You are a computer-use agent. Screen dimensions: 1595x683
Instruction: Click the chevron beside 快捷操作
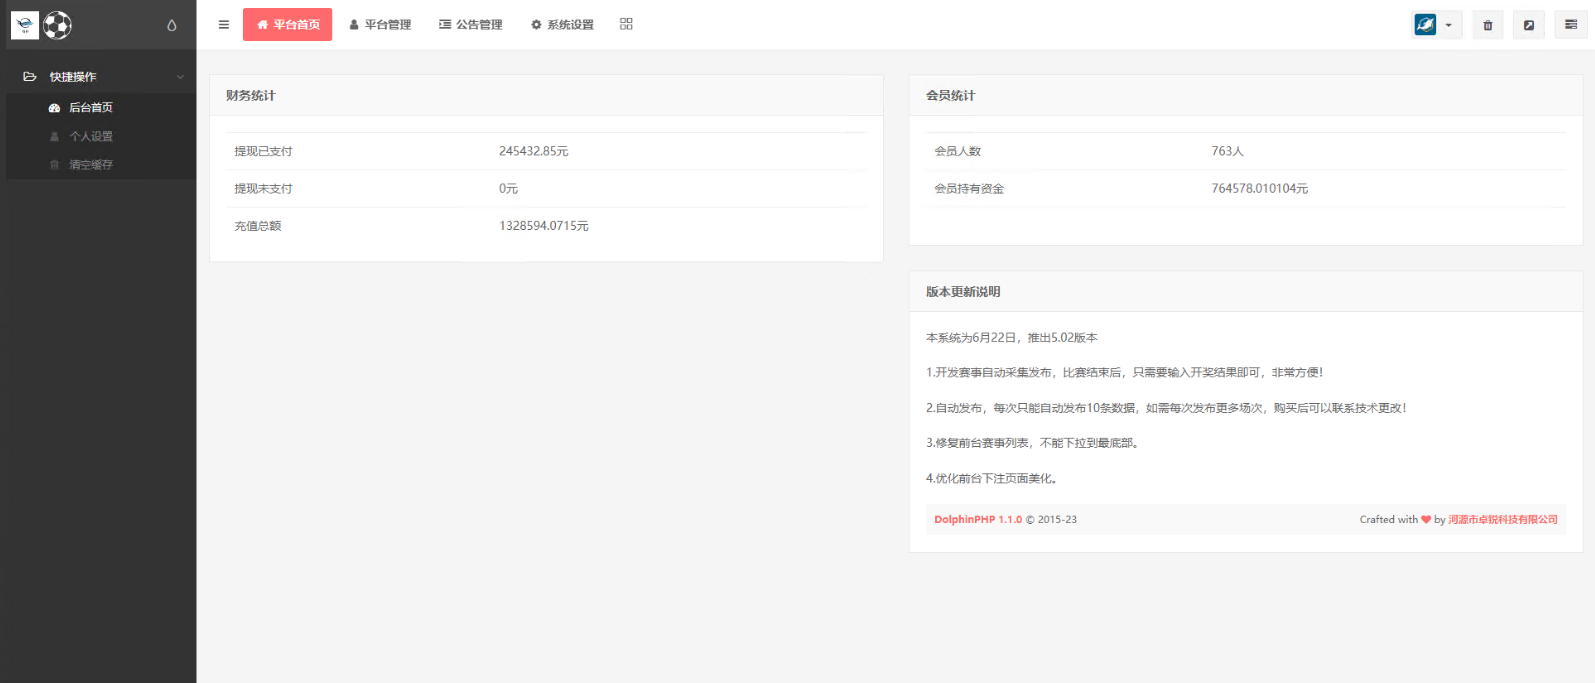180,77
